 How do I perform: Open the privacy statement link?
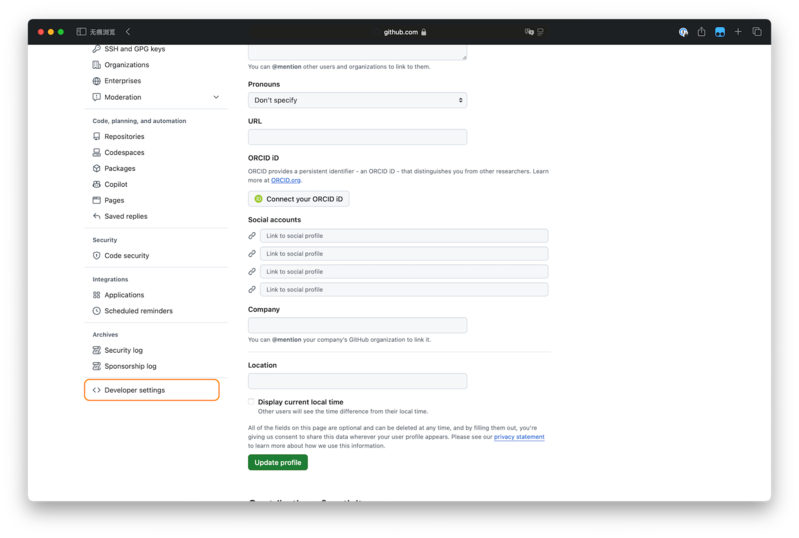point(519,437)
